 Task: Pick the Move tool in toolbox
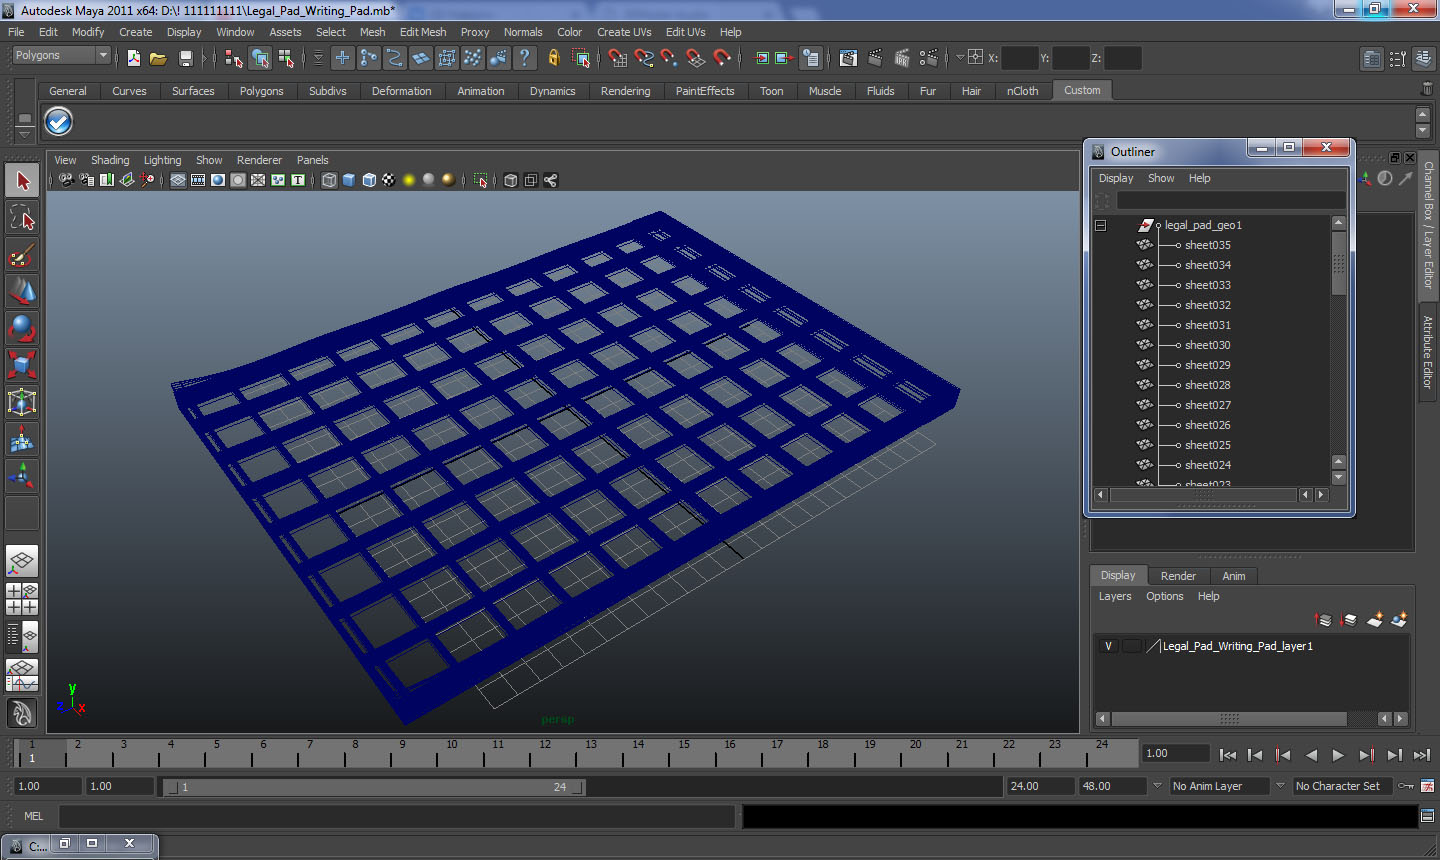pos(22,291)
